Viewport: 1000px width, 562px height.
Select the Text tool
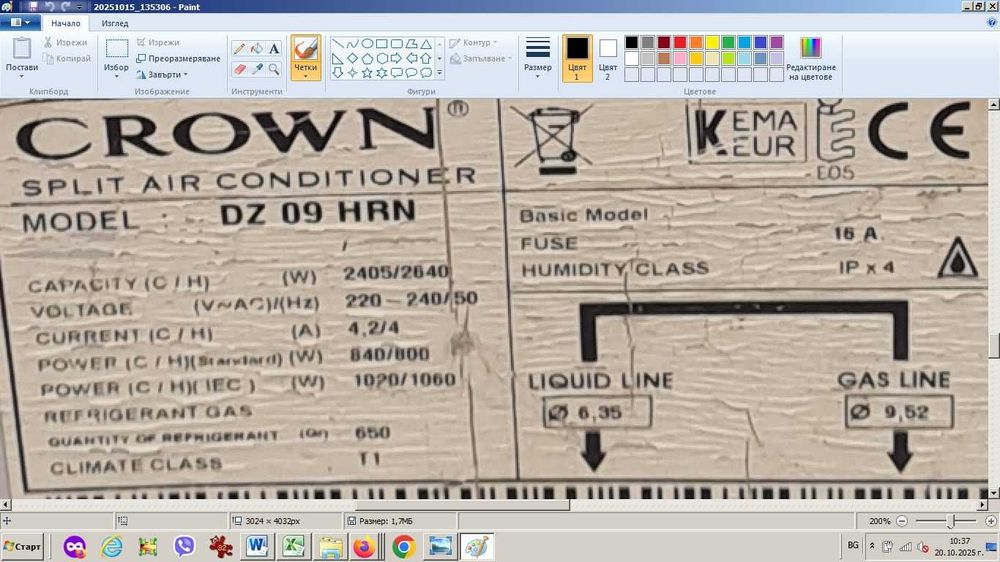pyautogui.click(x=274, y=48)
